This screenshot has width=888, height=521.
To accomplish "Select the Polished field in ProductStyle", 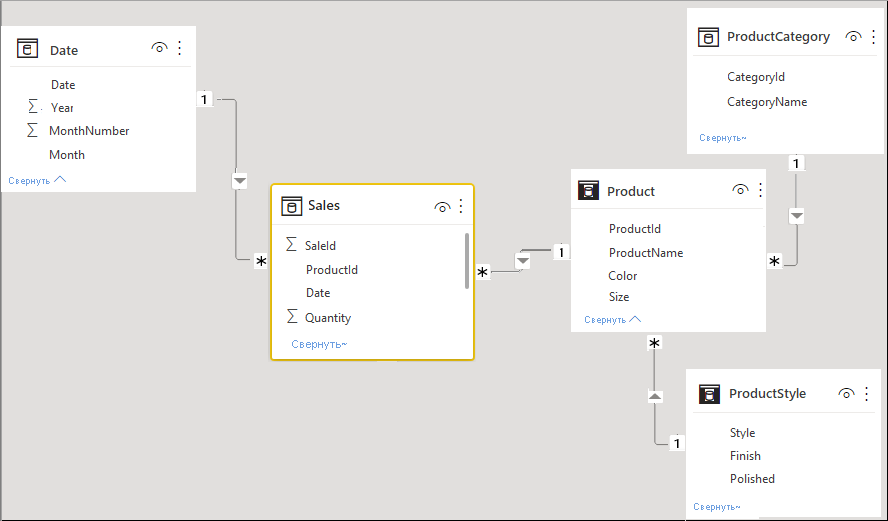I will pyautogui.click(x=752, y=479).
